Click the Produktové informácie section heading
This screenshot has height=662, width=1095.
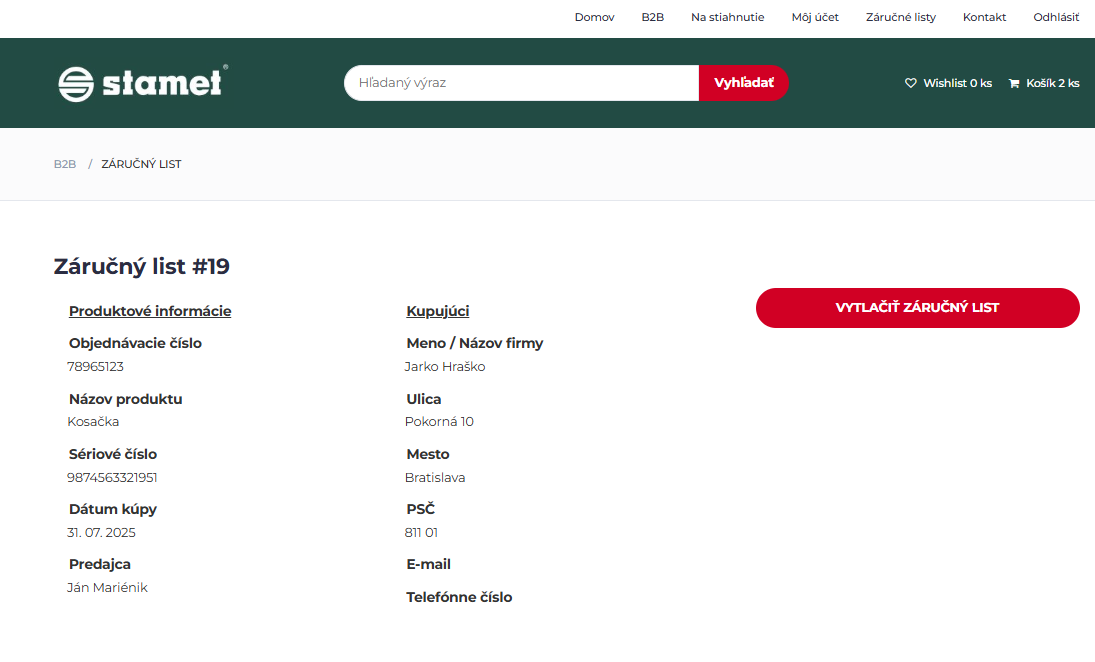150,311
